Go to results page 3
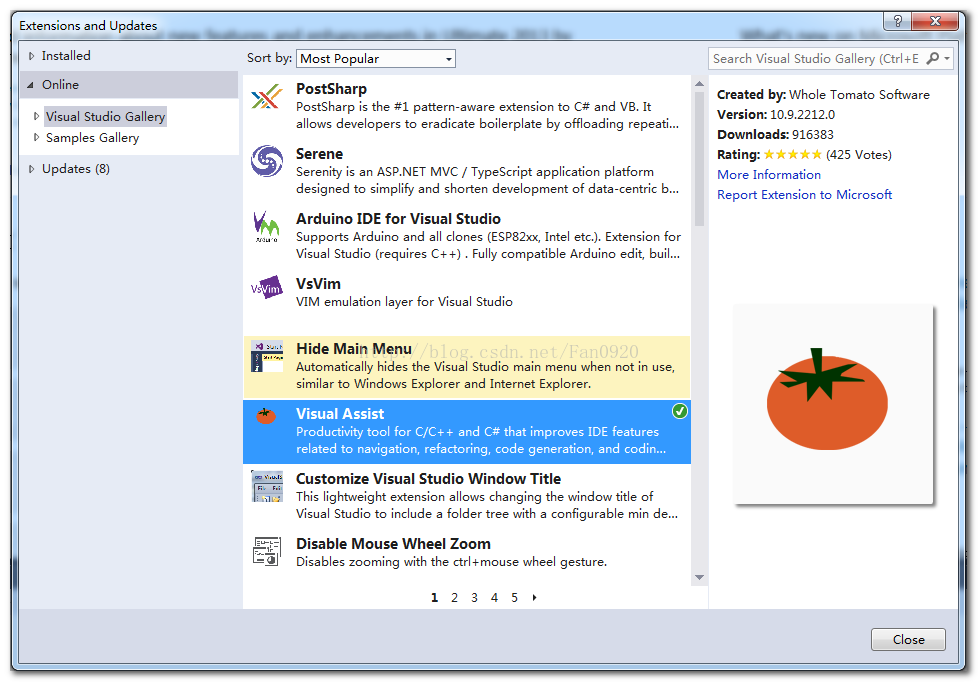978x682 pixels. (474, 598)
